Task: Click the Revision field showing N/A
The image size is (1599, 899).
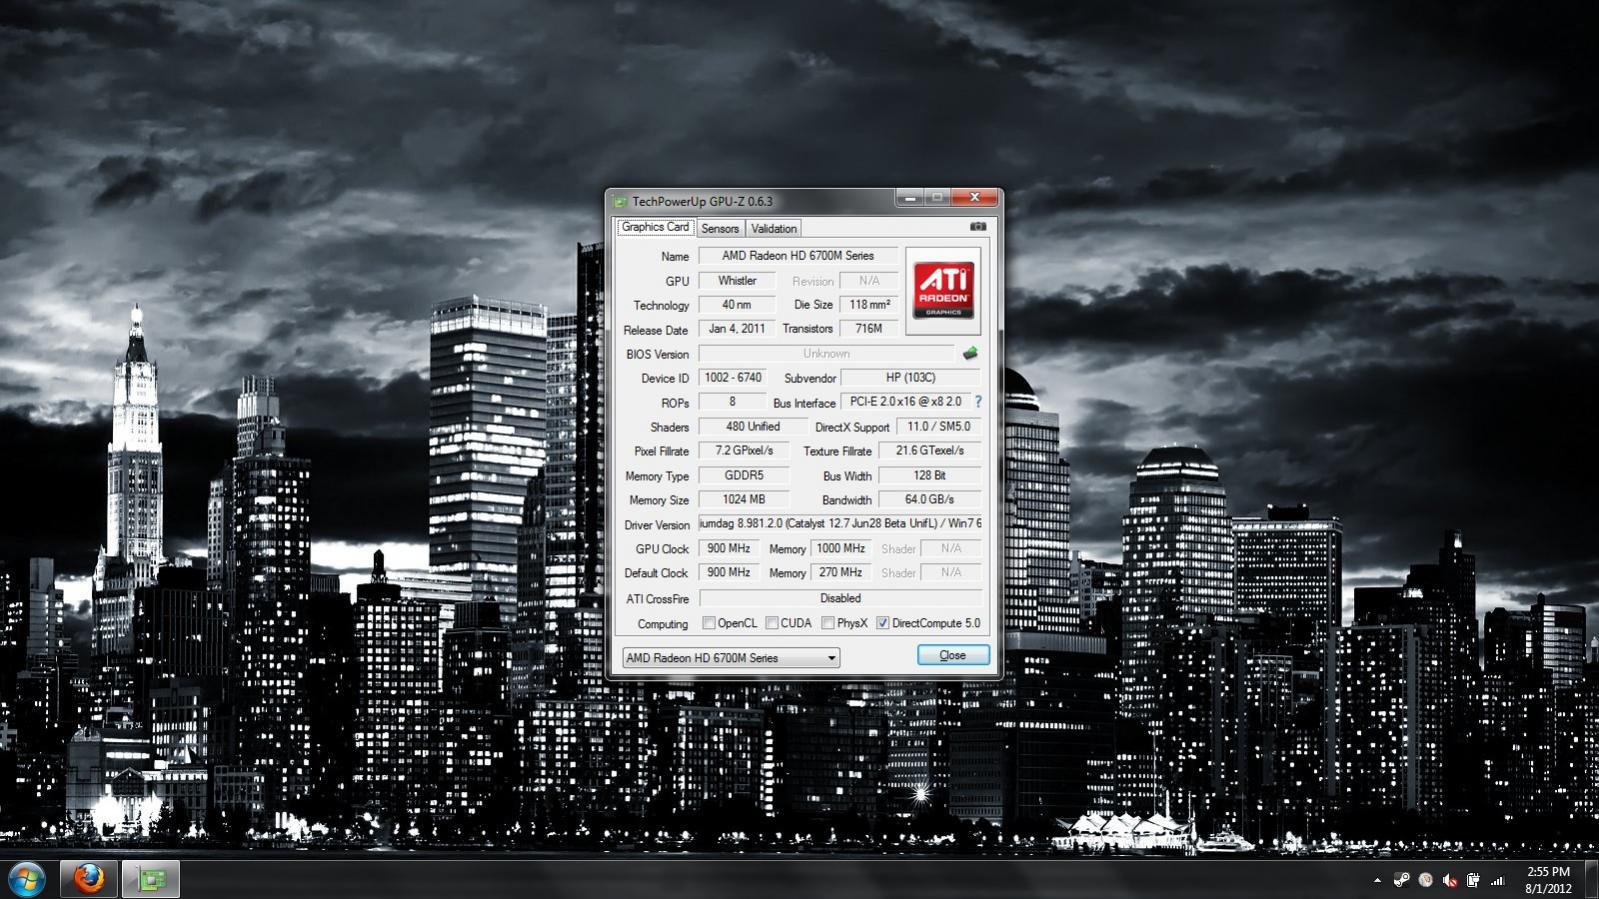Action: pos(869,281)
